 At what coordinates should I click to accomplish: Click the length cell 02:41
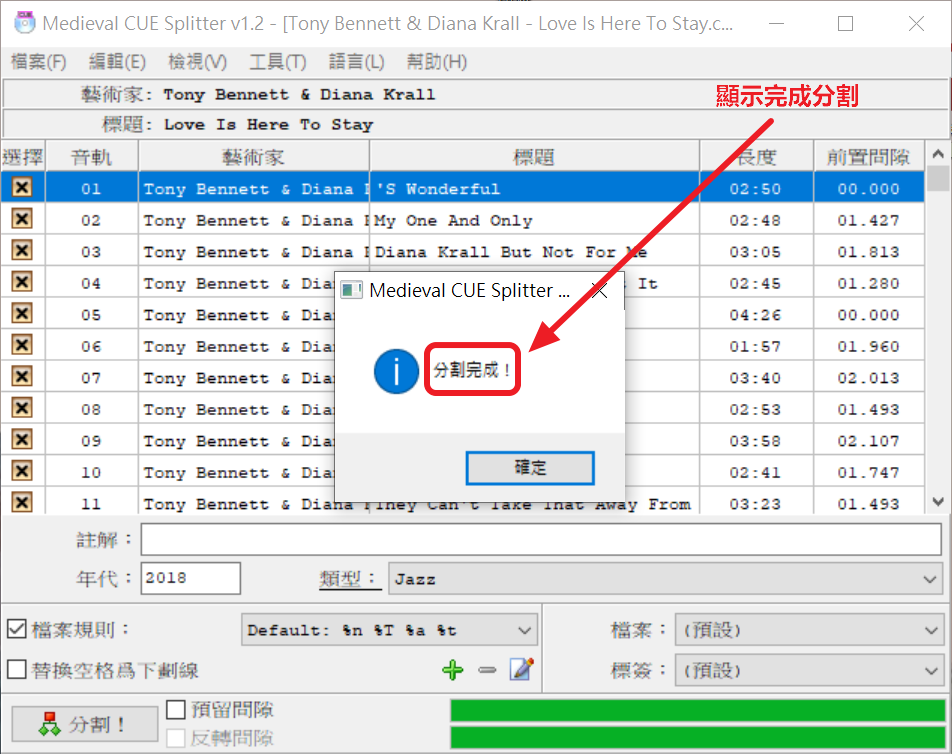click(x=755, y=473)
